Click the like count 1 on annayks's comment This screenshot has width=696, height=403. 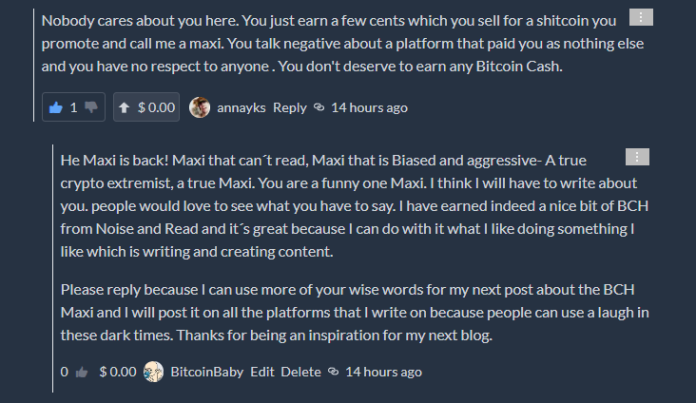tap(74, 107)
